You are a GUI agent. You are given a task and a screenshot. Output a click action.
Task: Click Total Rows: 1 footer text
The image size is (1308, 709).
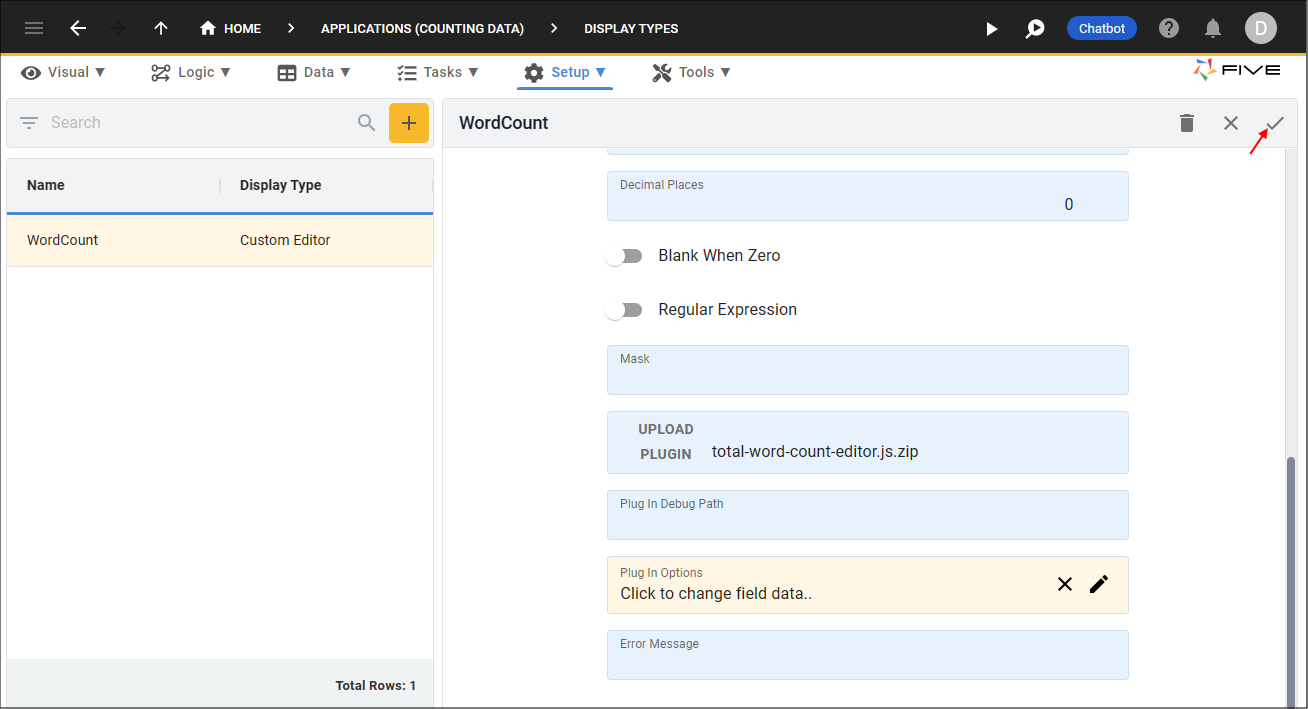point(376,686)
